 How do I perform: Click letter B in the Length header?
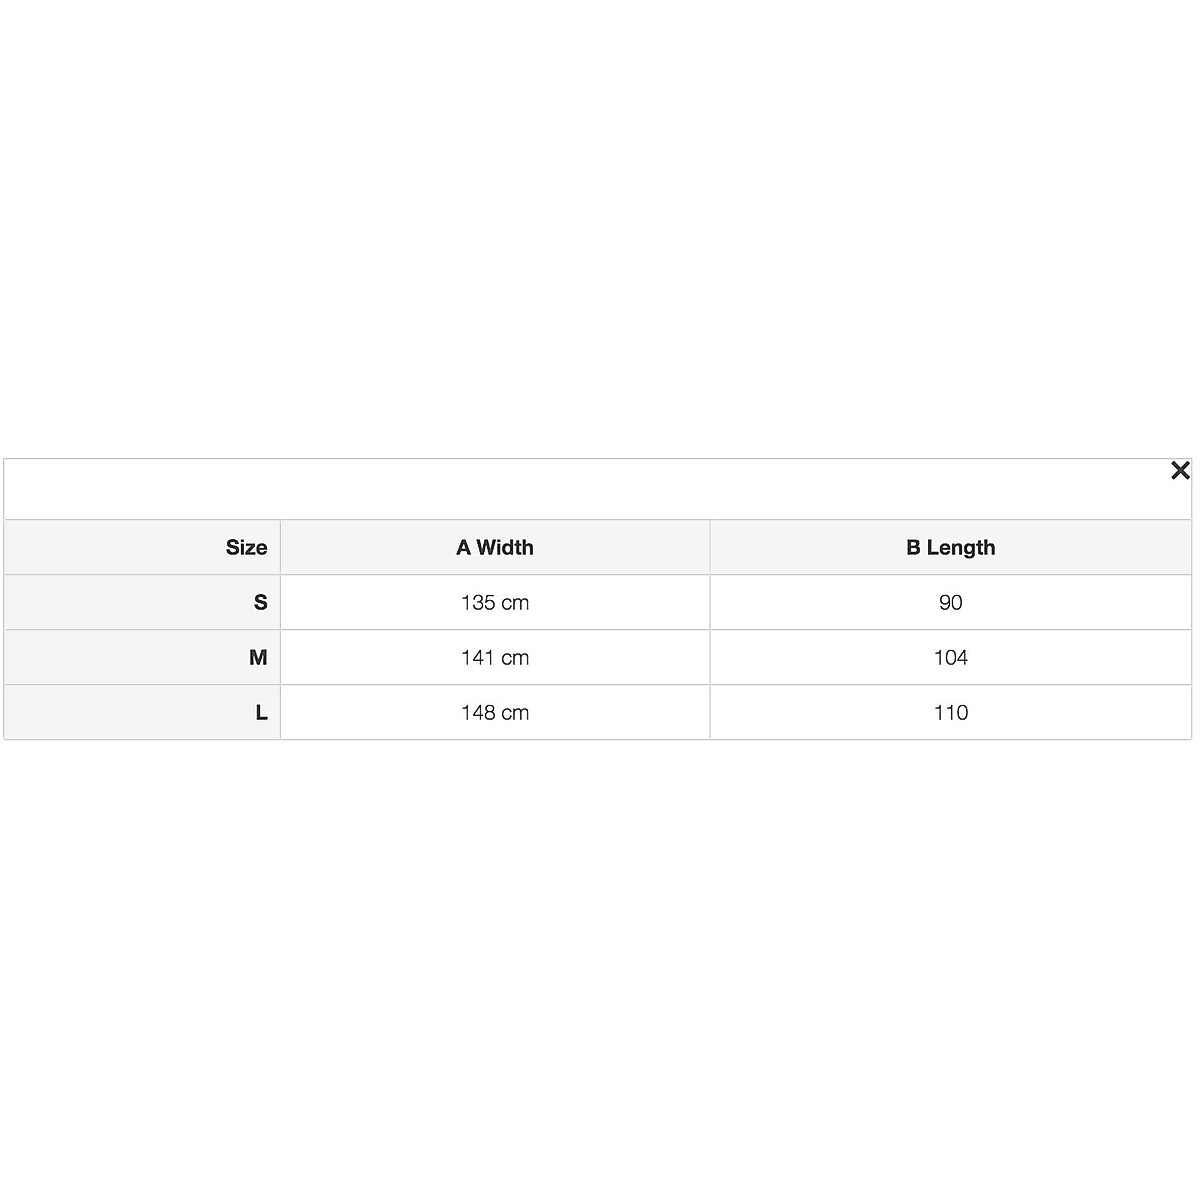point(913,548)
